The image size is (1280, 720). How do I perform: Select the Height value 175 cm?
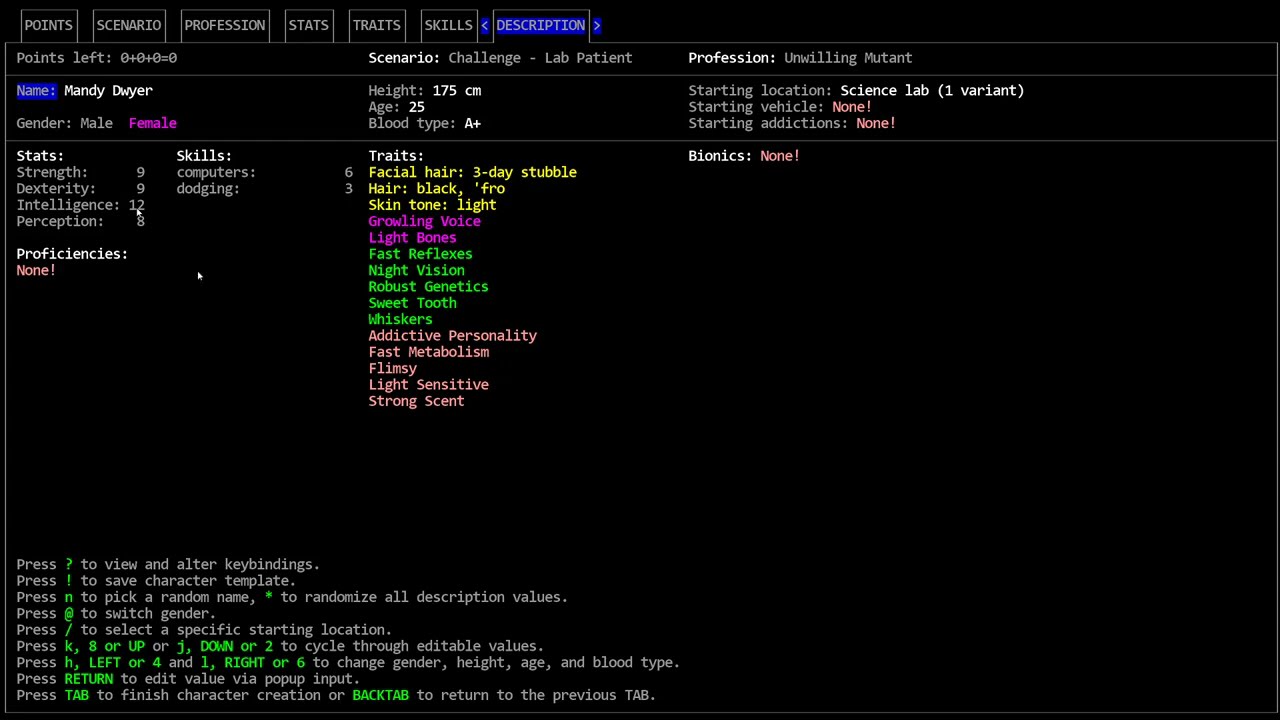(456, 90)
